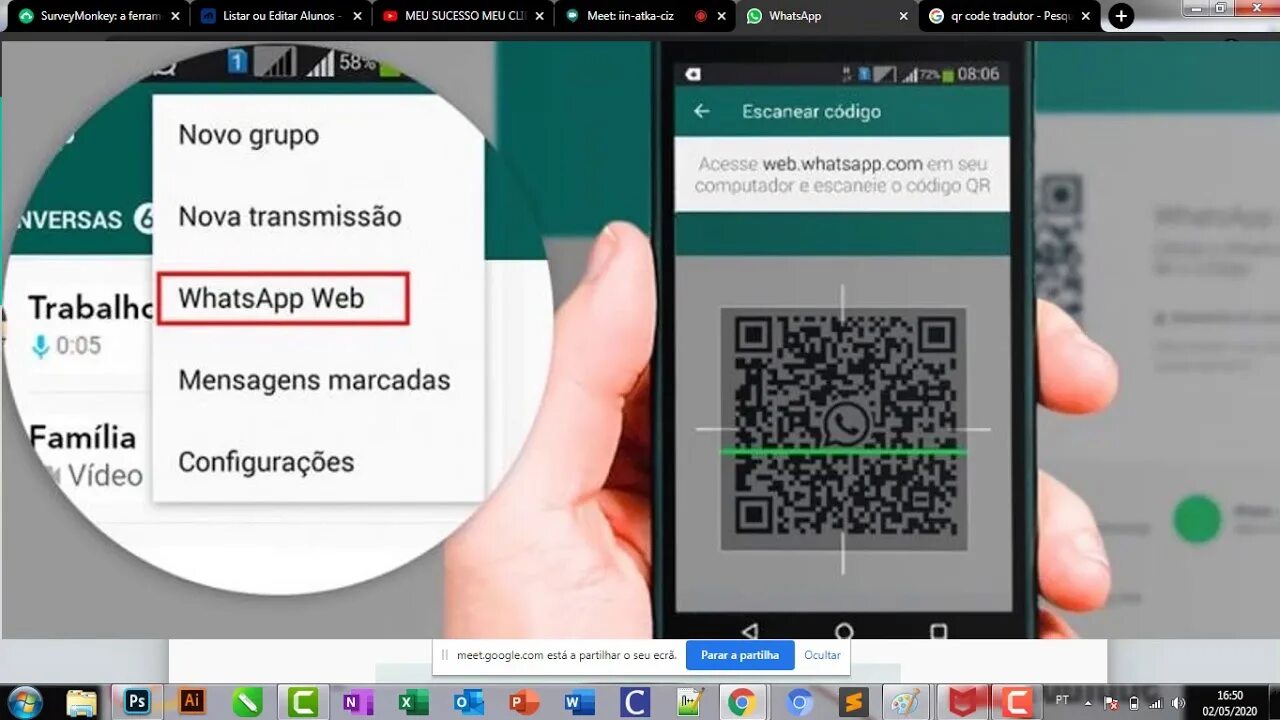Screen dimensions: 1280x720
Task: Open the Windows Start menu
Action: [x=24, y=702]
